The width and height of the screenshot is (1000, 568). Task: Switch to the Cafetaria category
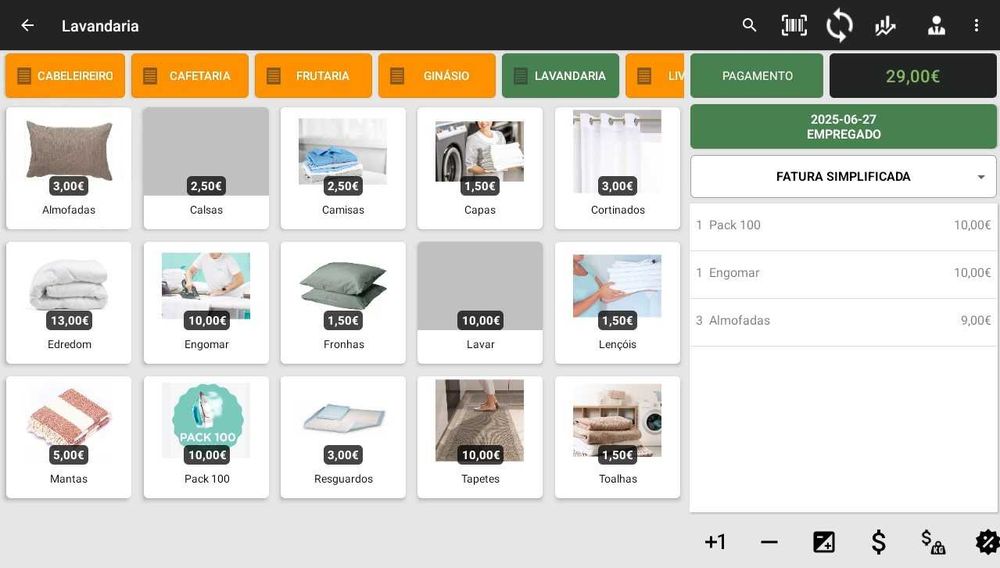pyautogui.click(x=190, y=76)
